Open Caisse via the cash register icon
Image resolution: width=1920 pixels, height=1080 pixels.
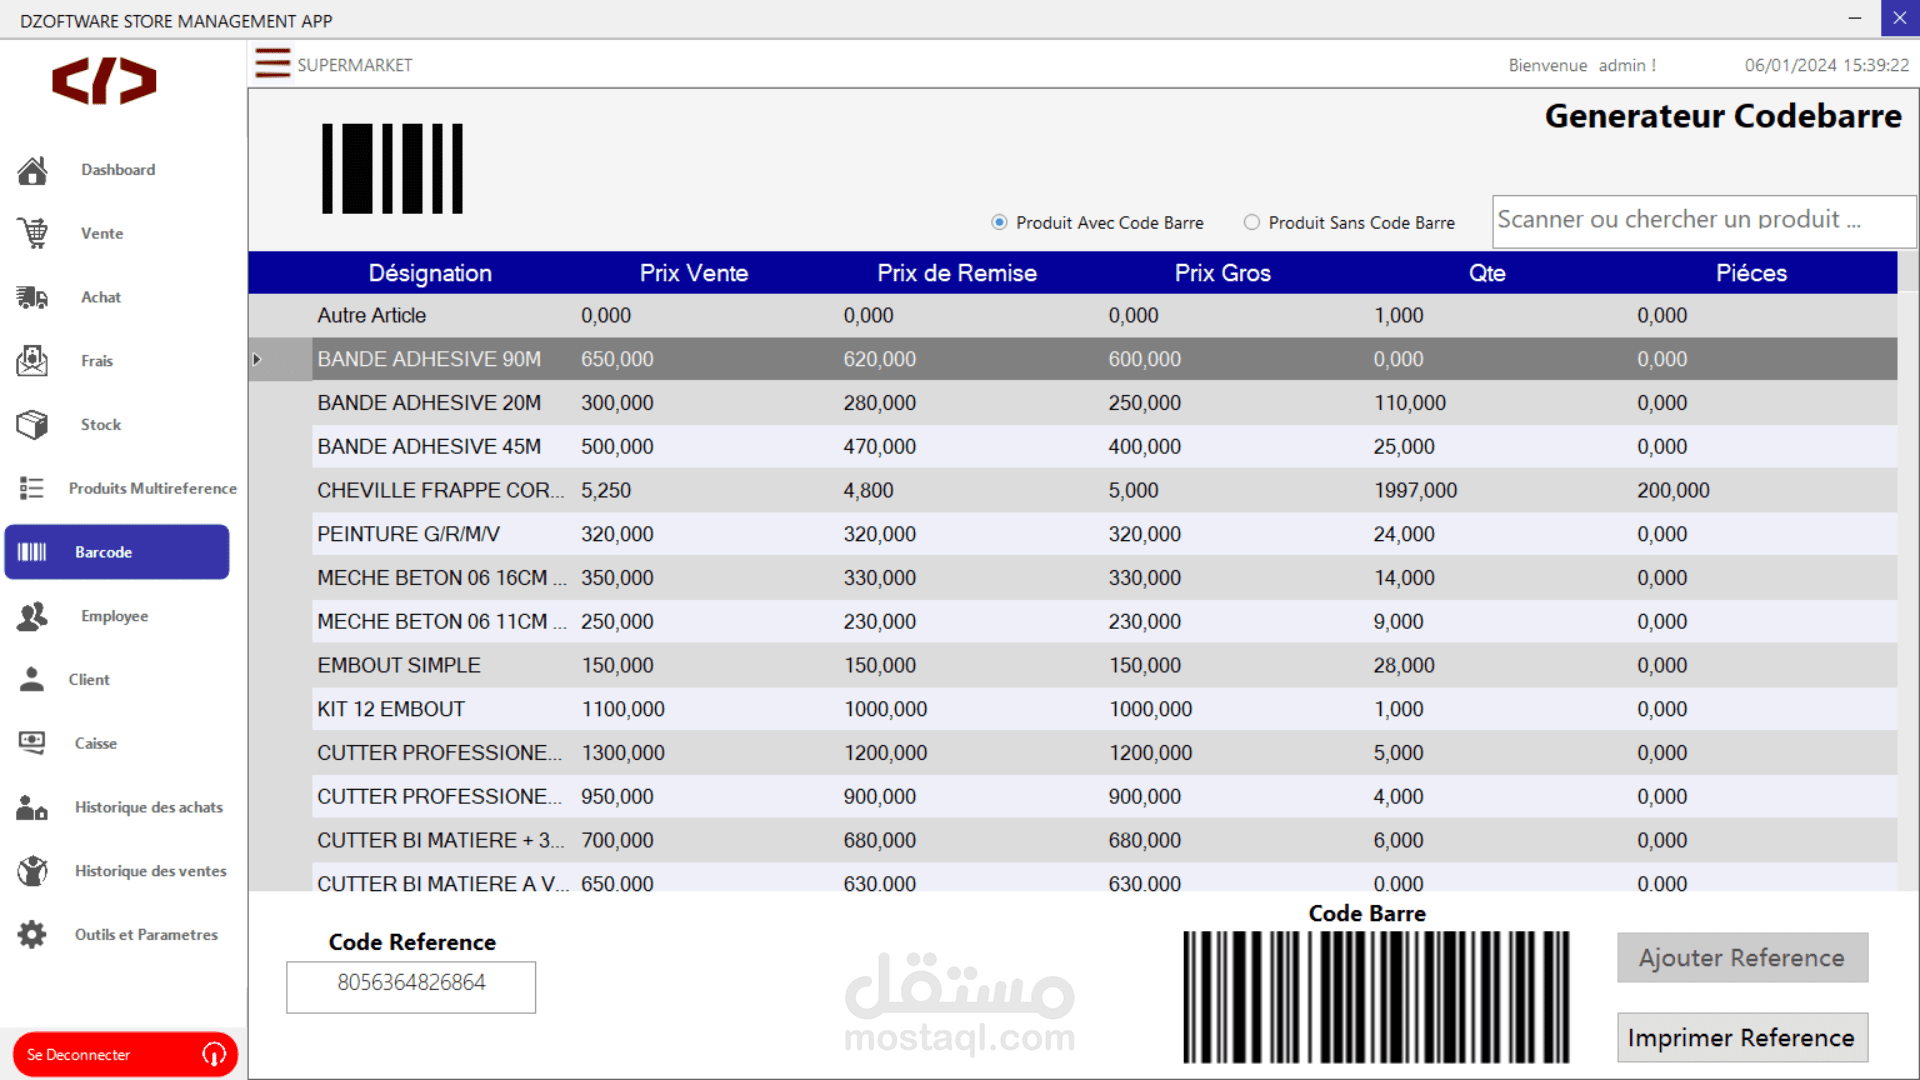(x=32, y=743)
